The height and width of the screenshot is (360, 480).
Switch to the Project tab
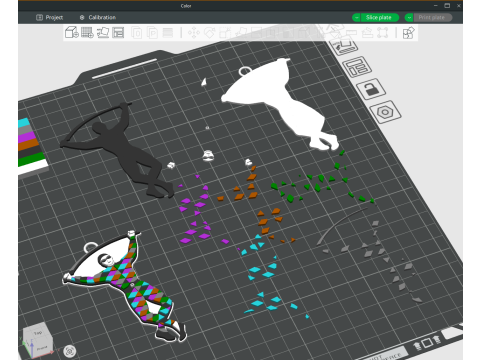pos(49,17)
